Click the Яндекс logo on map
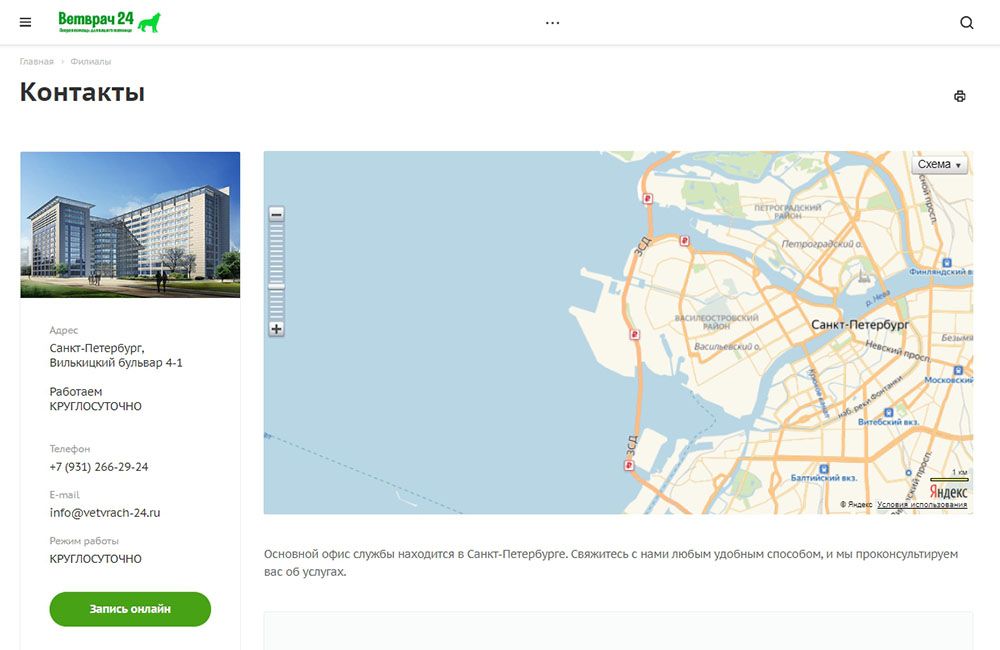Screen dimensions: 1000x650 pos(948,492)
